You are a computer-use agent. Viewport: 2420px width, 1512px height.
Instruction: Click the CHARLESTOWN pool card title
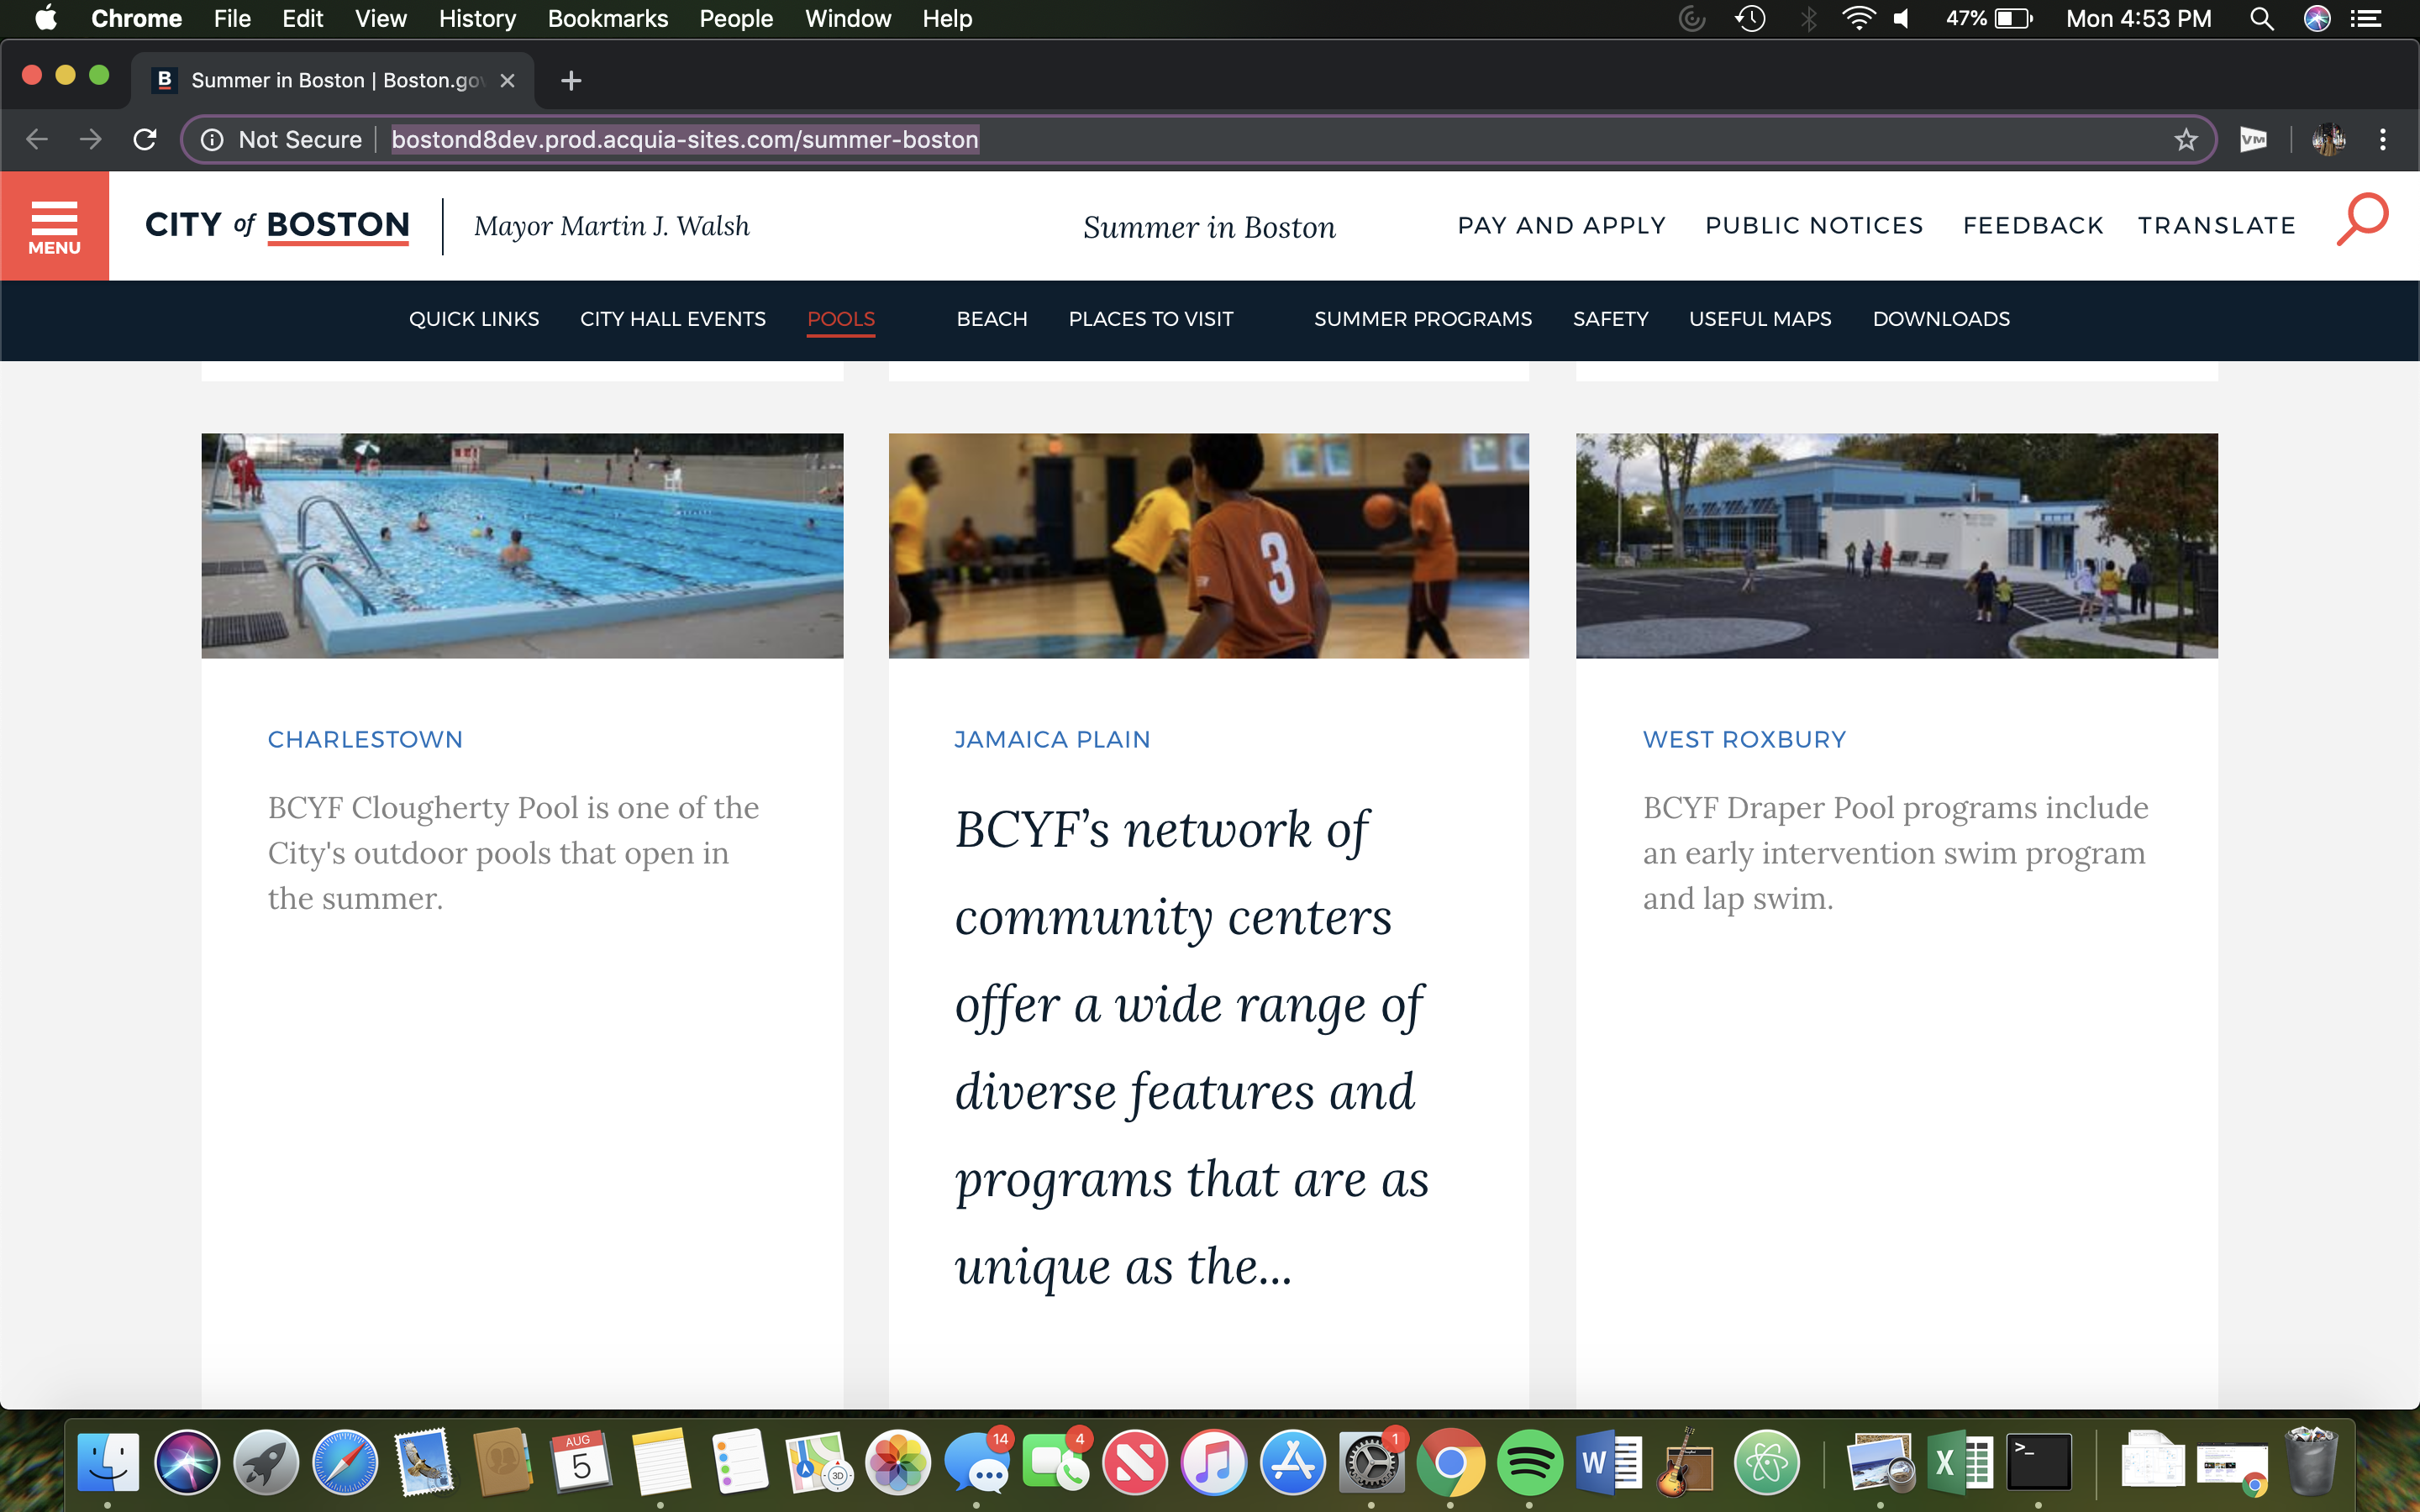click(365, 740)
